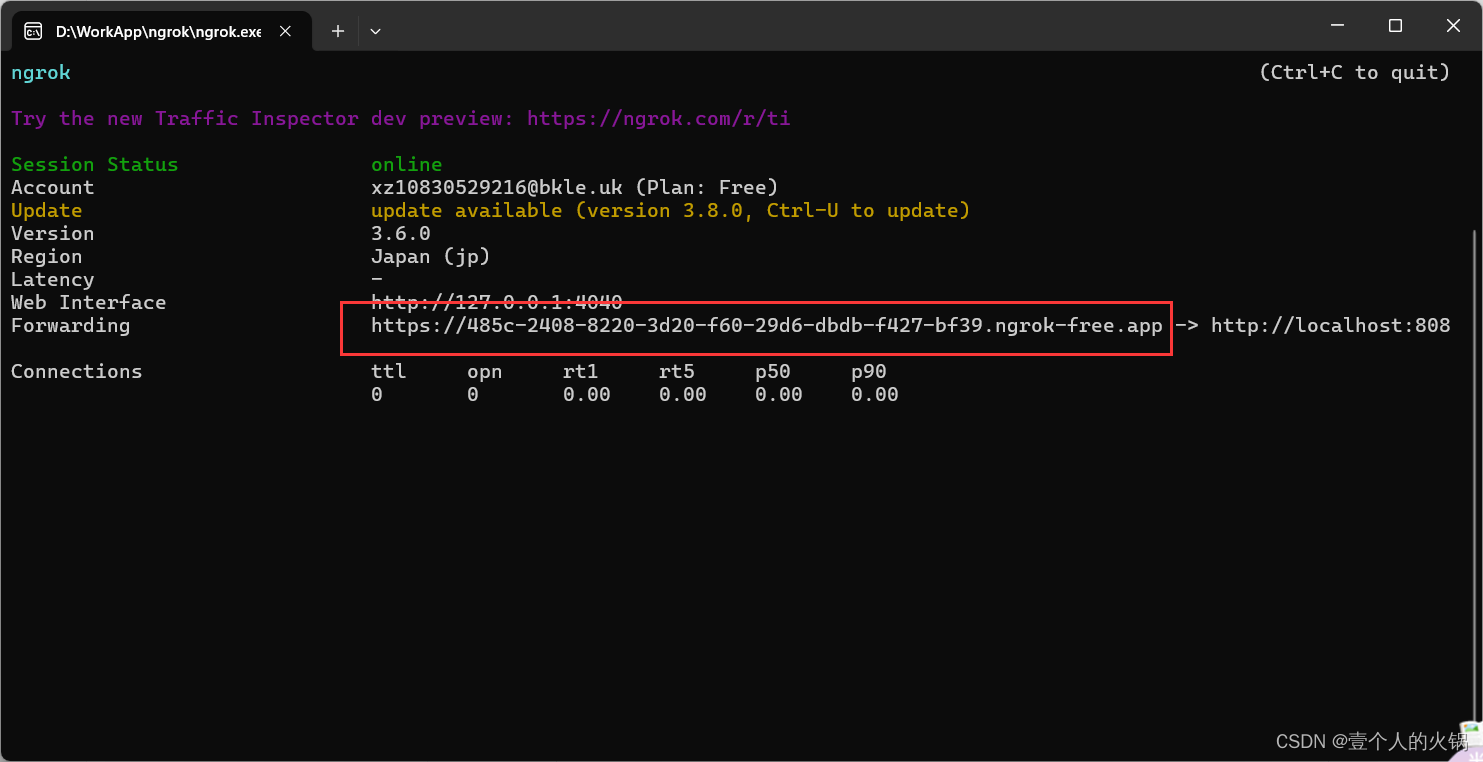Close the terminal window

(x=1453, y=26)
